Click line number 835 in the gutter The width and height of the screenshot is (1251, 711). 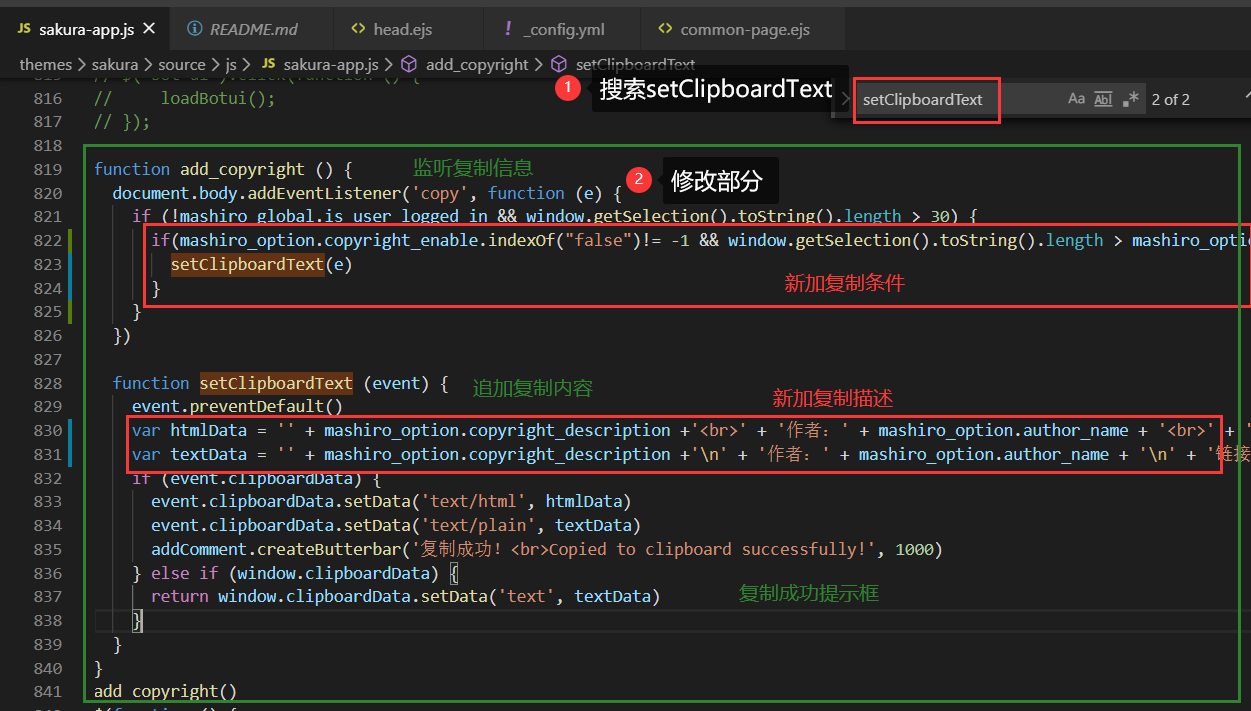coord(48,549)
